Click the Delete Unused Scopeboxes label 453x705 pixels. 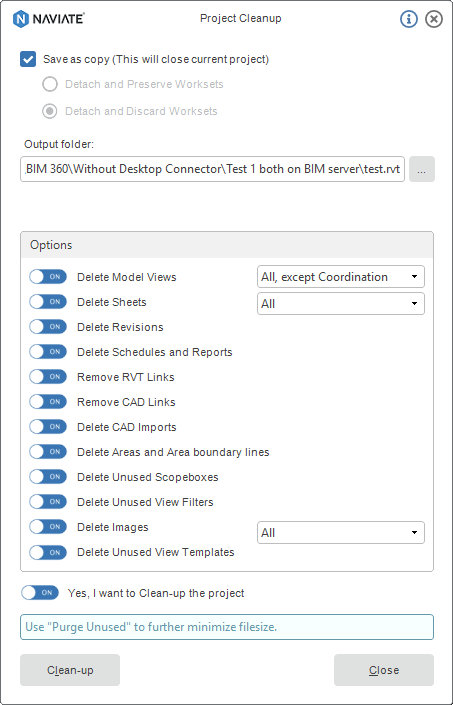pyautogui.click(x=148, y=477)
